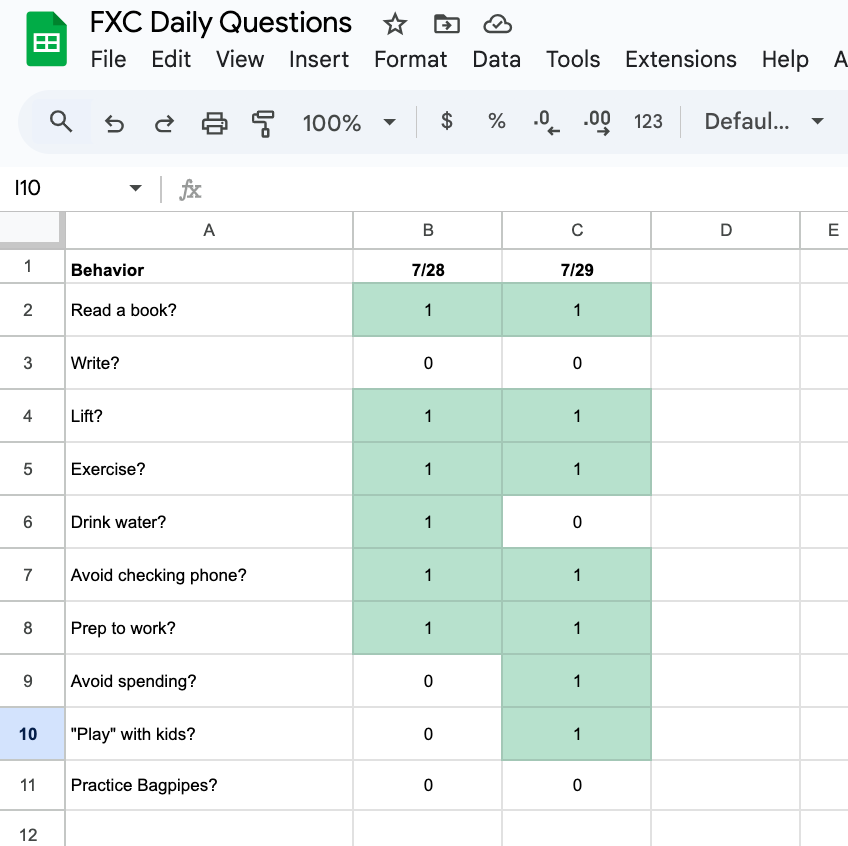Select the "Practice Bagpipes?" cell
The image size is (848, 846).
(x=209, y=785)
